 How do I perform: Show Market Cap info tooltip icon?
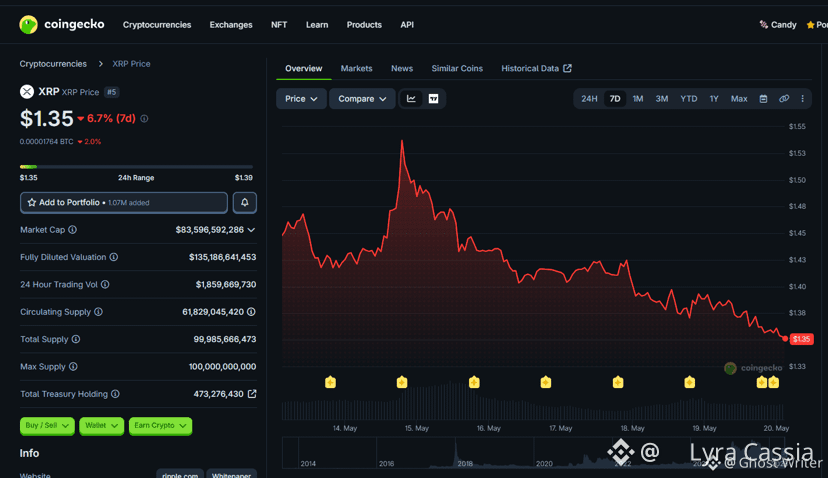pos(72,230)
